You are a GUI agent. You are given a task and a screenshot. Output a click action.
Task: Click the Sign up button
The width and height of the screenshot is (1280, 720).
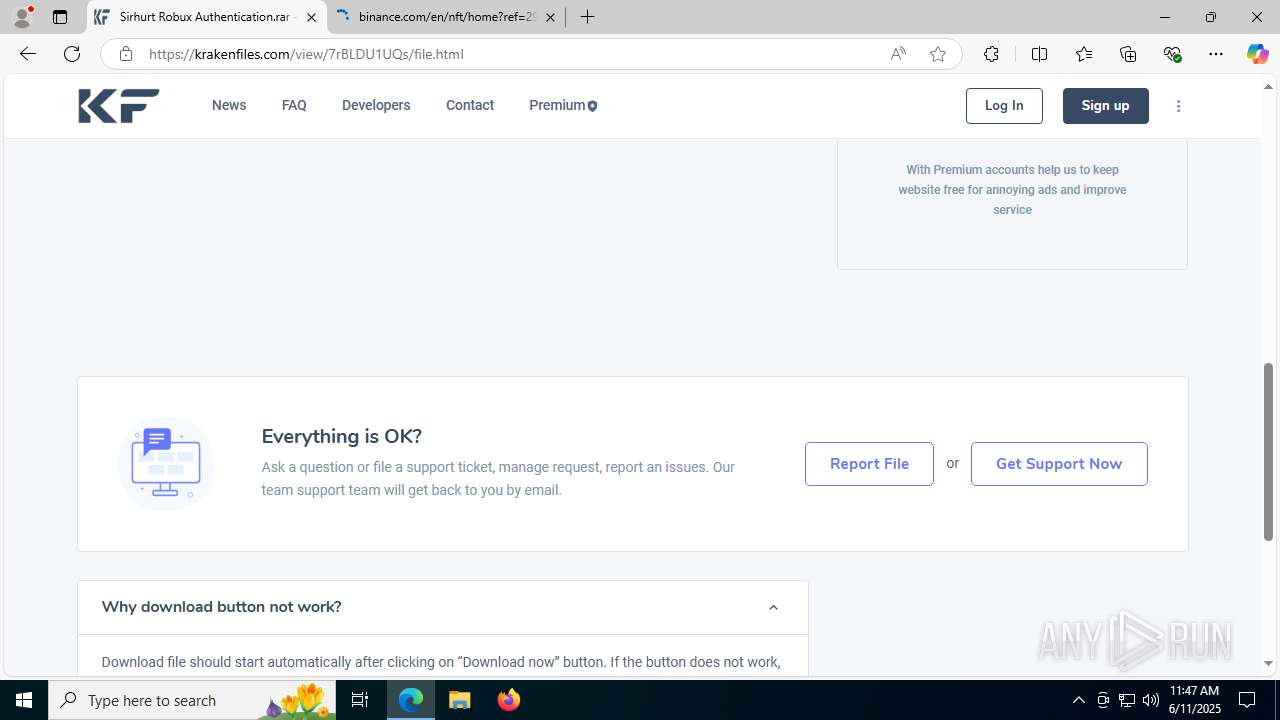1105,106
